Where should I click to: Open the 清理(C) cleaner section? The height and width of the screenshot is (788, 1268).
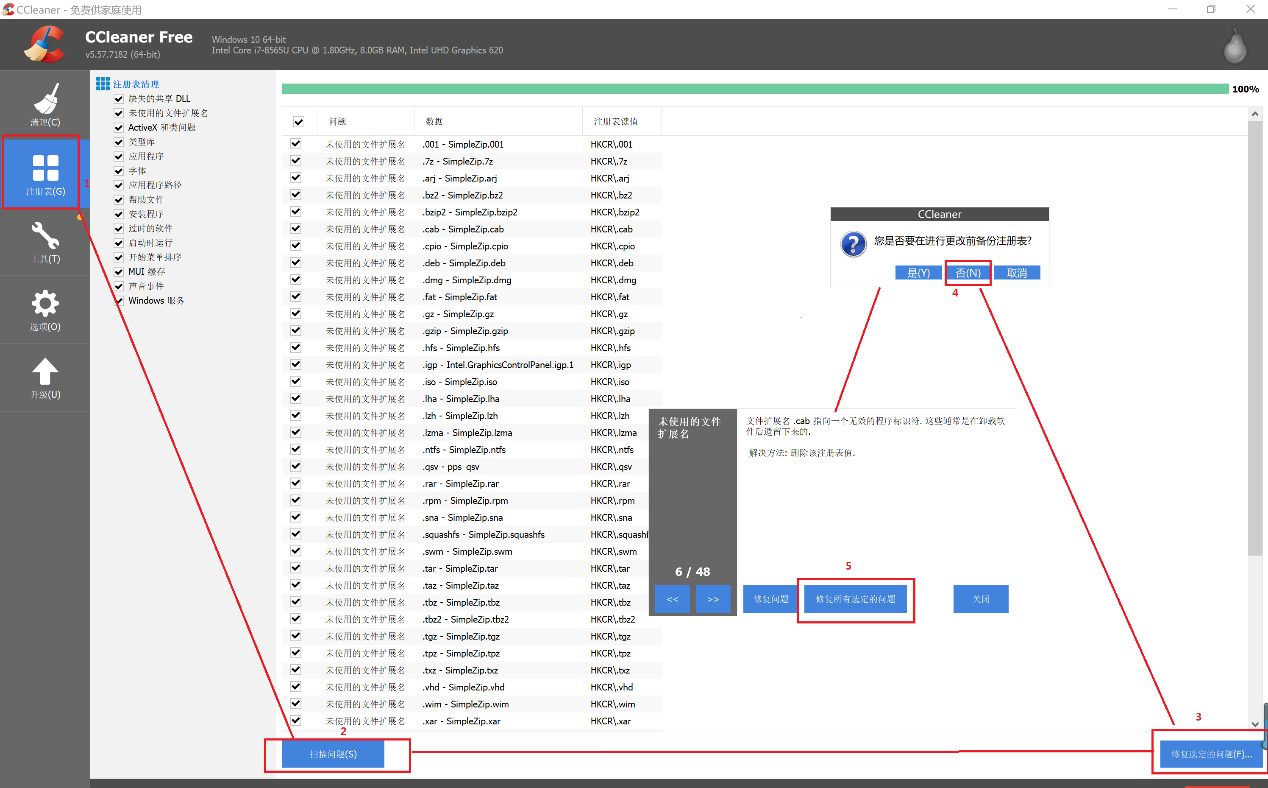coord(45,105)
